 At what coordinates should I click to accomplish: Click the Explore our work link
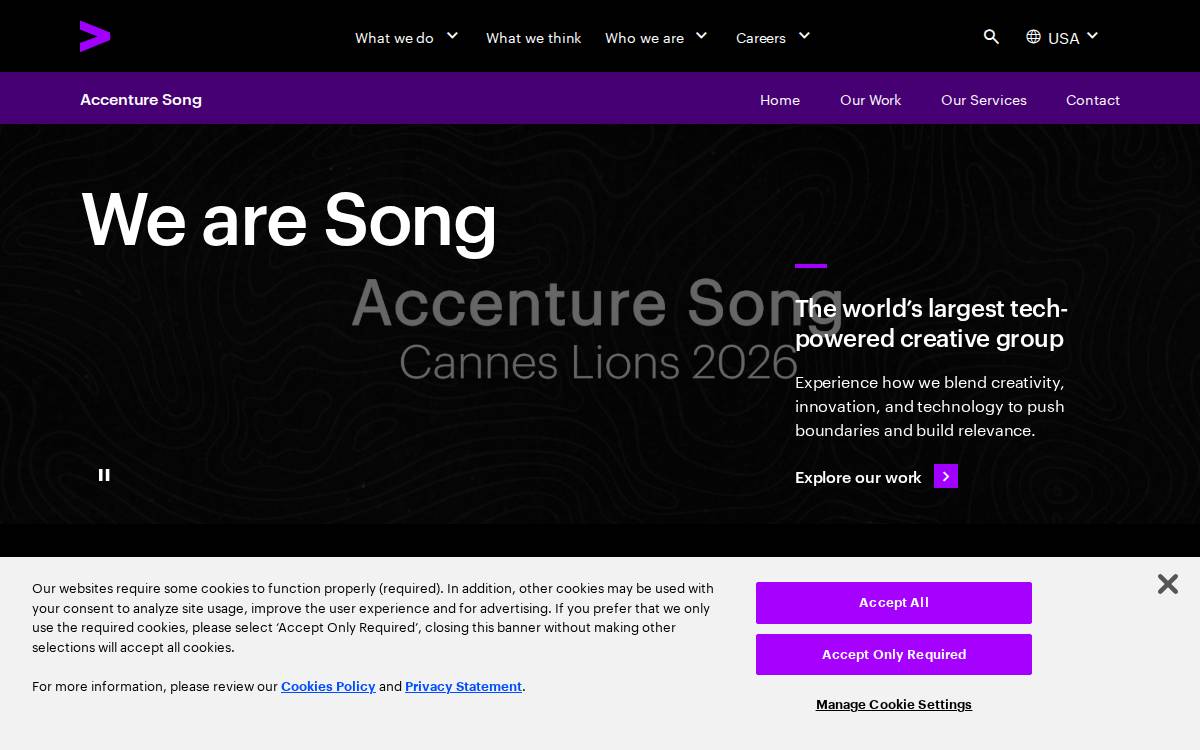pyautogui.click(x=858, y=477)
